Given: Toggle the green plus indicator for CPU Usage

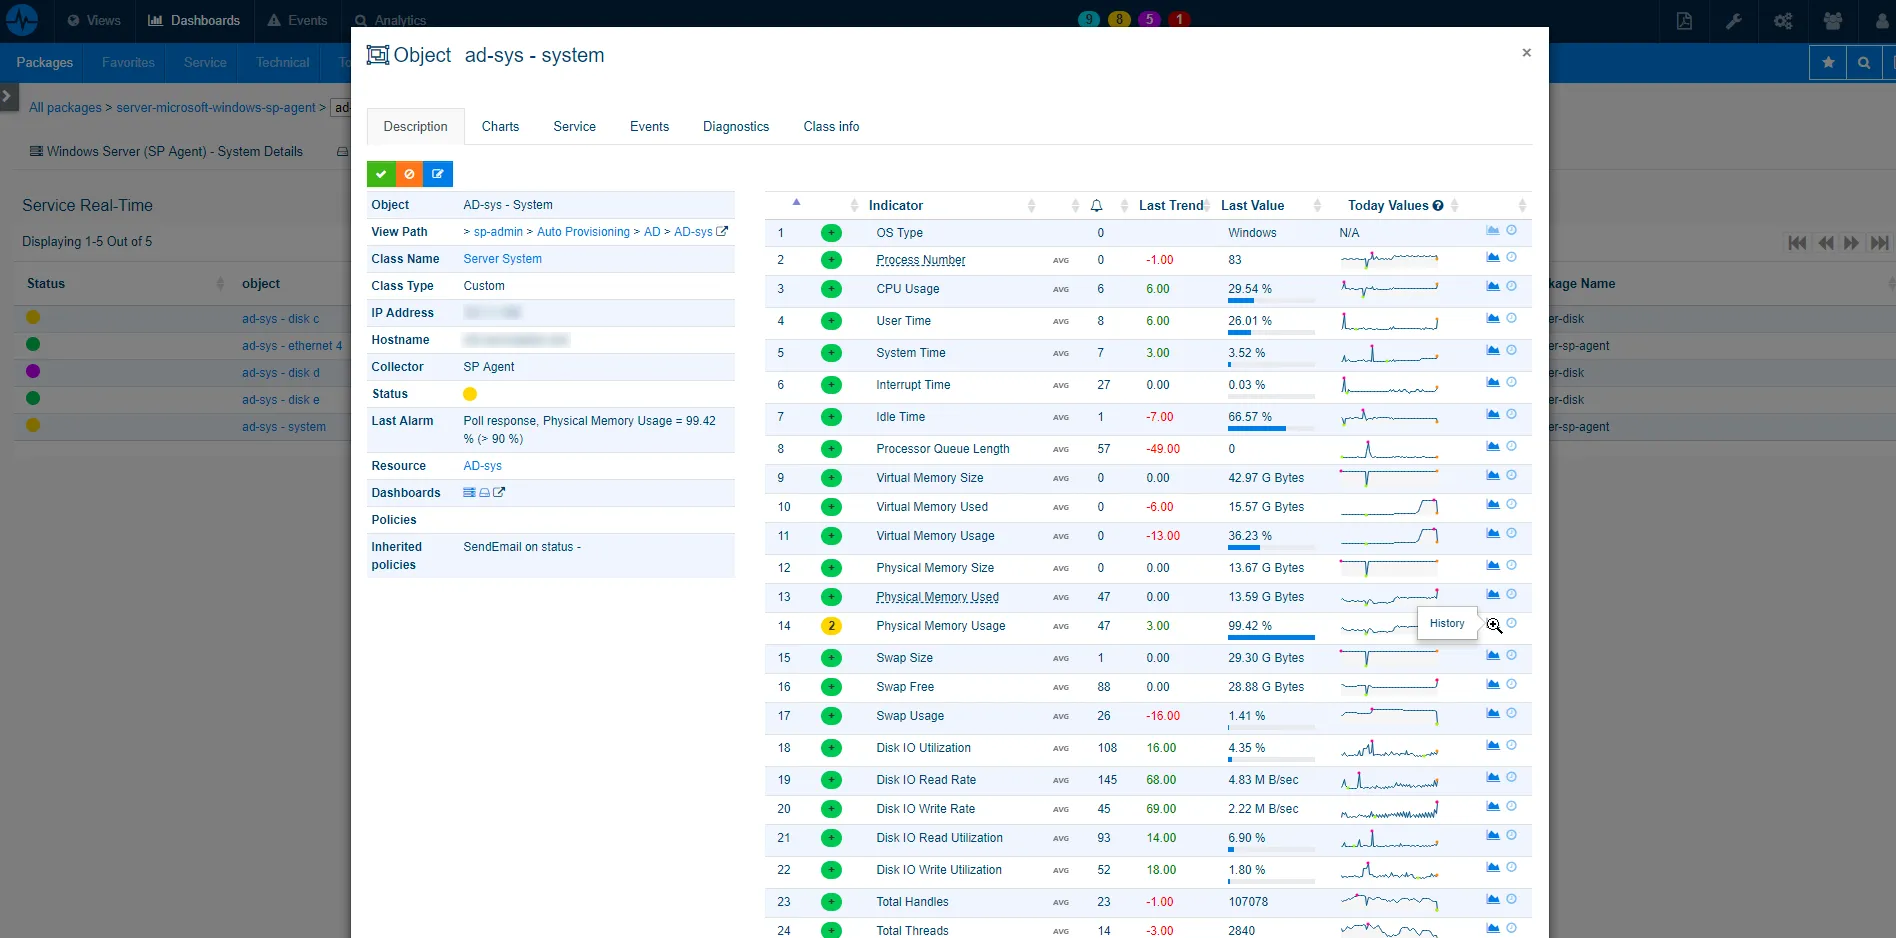Looking at the screenshot, I should click(x=831, y=289).
